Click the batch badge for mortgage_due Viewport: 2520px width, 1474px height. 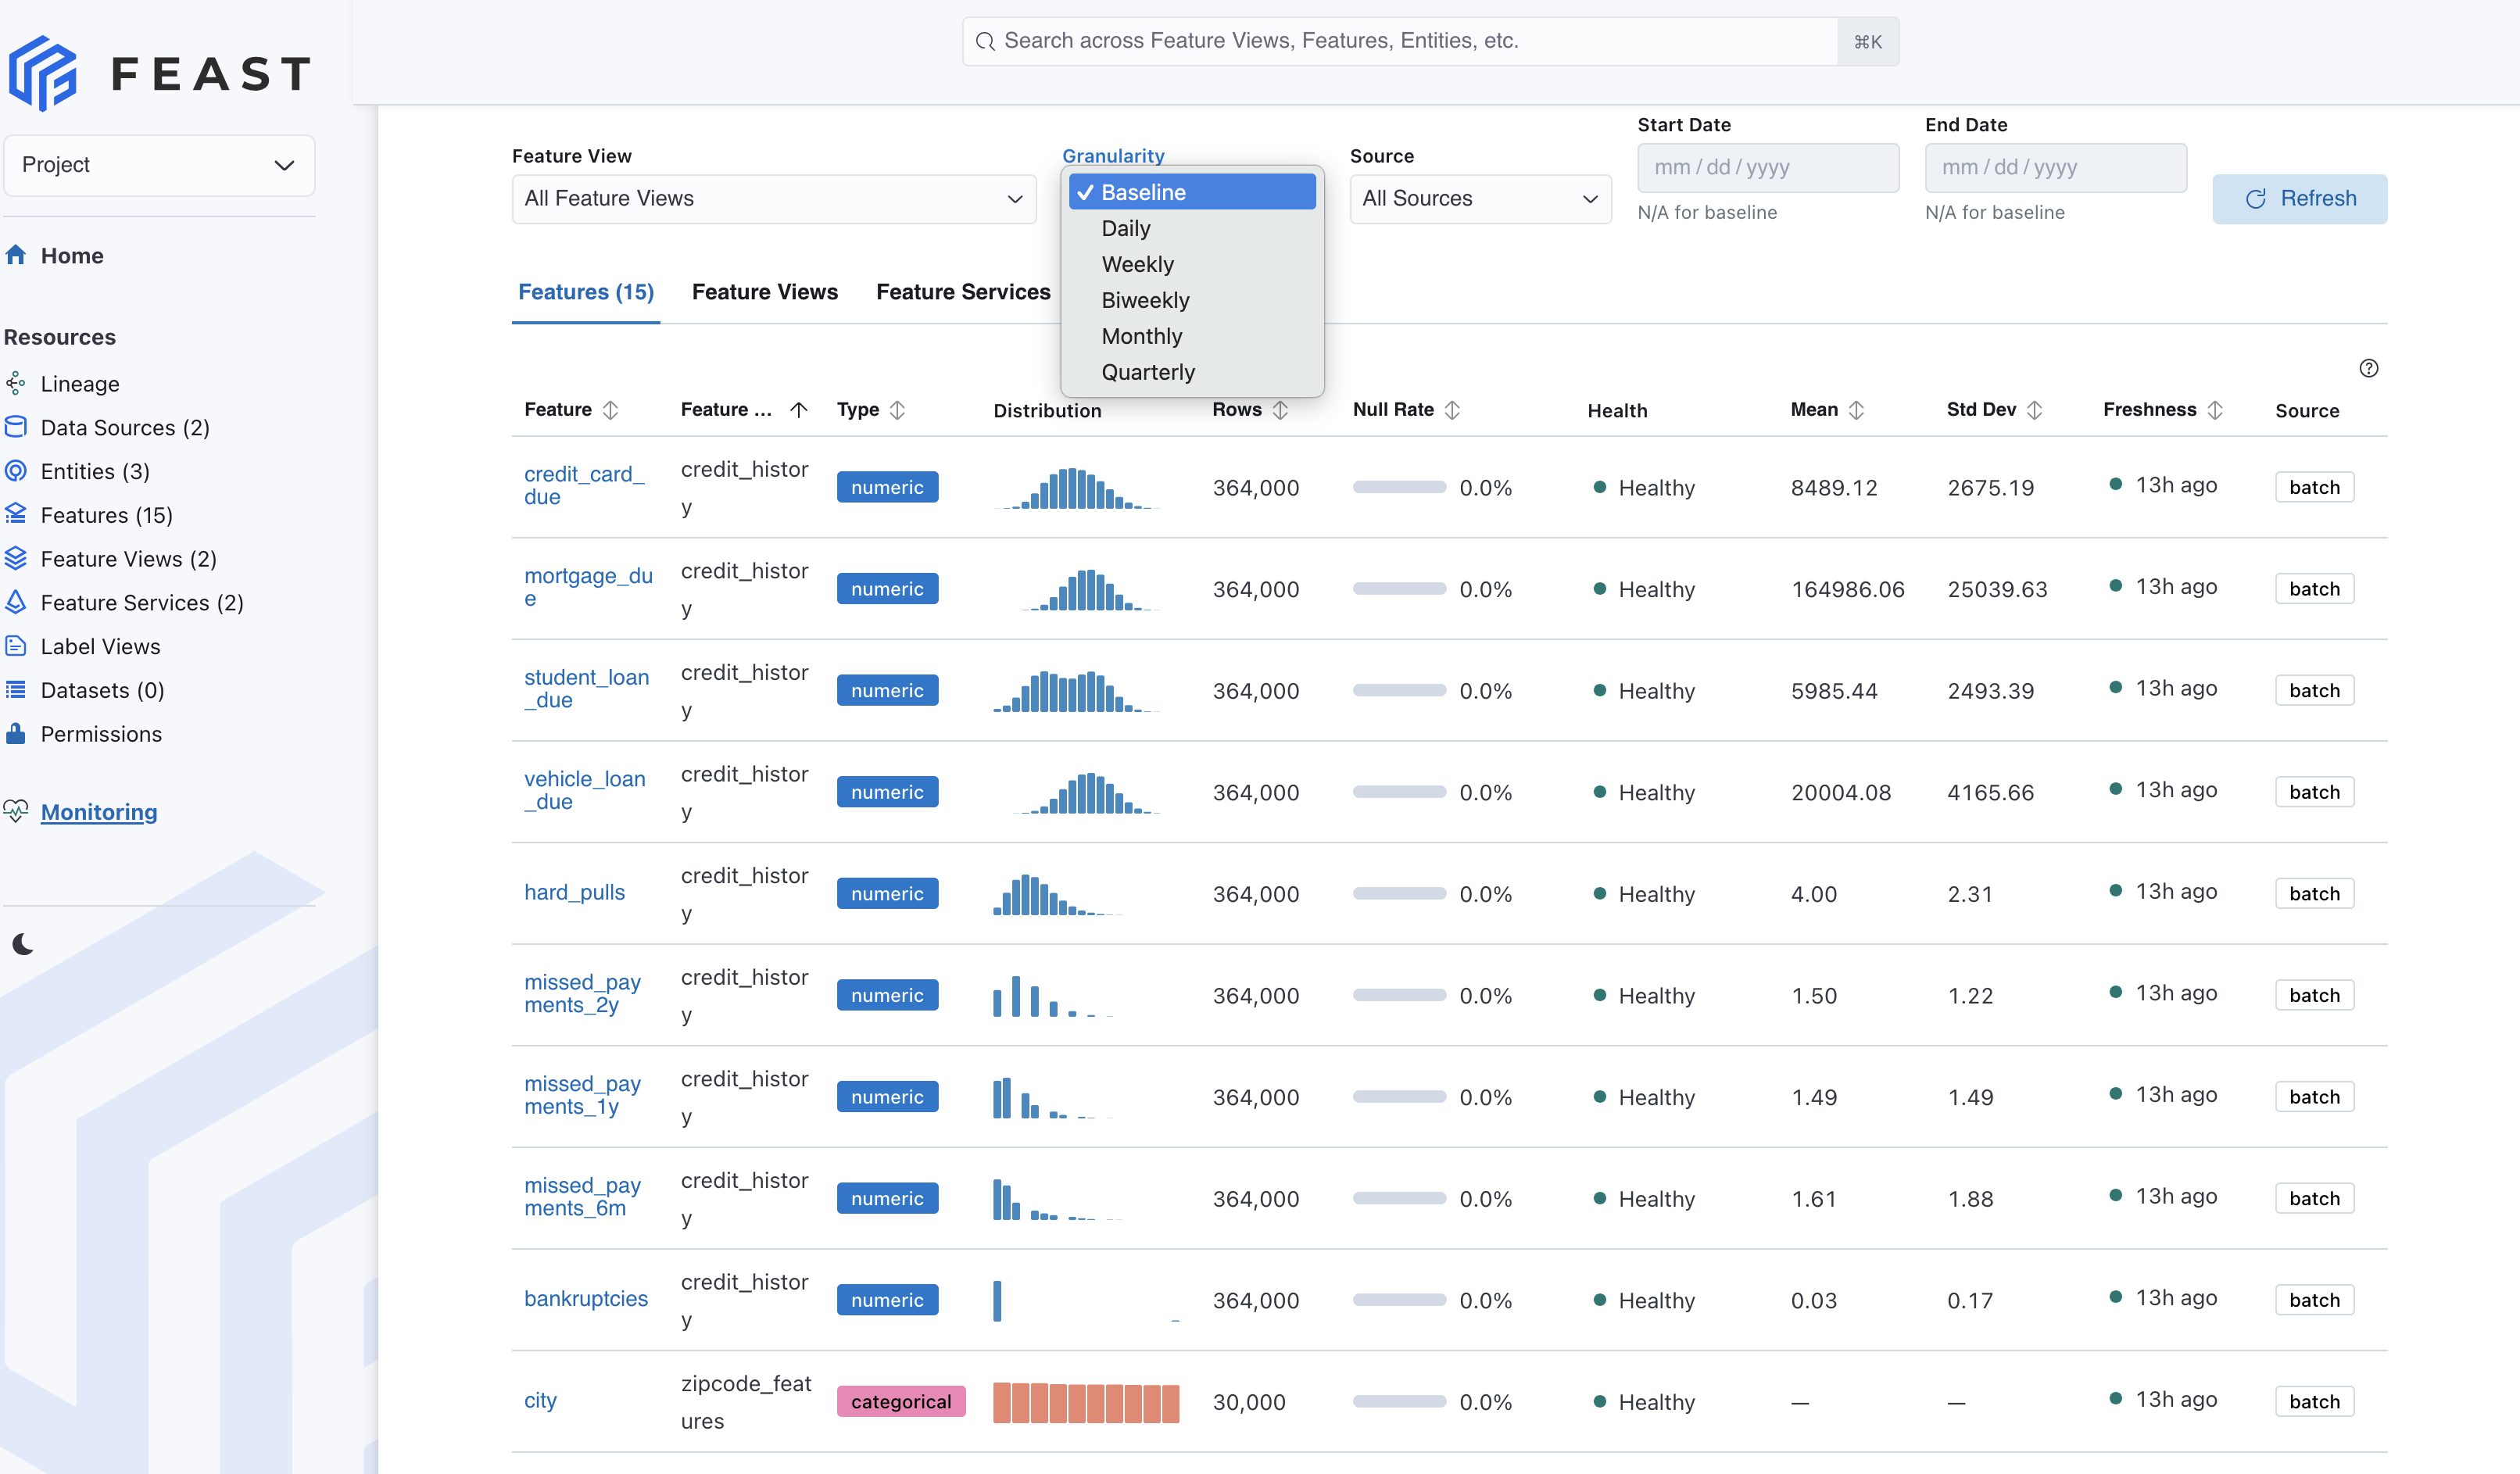[x=2314, y=588]
